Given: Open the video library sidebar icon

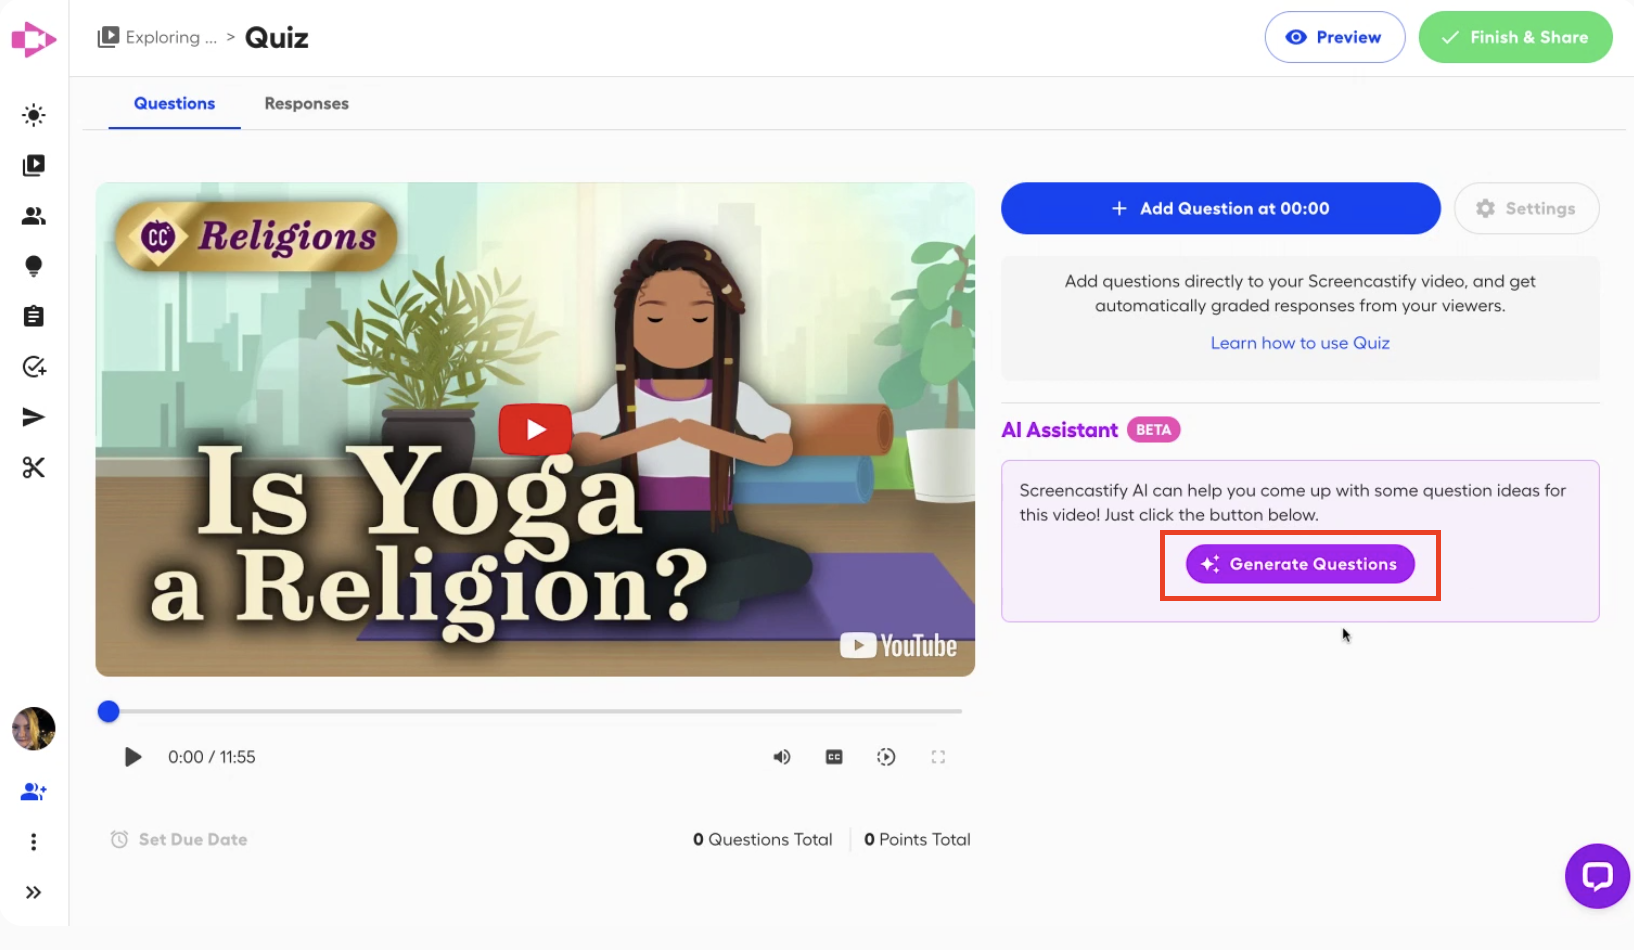Looking at the screenshot, I should (34, 165).
